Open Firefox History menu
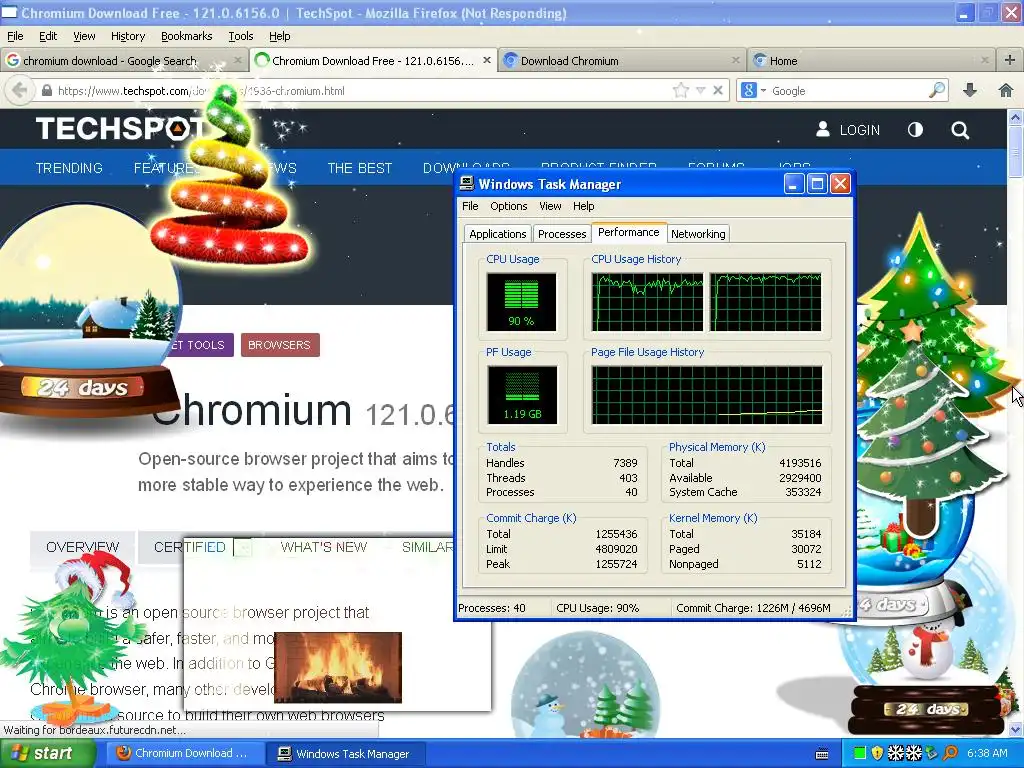The image size is (1024, 768). [x=127, y=36]
